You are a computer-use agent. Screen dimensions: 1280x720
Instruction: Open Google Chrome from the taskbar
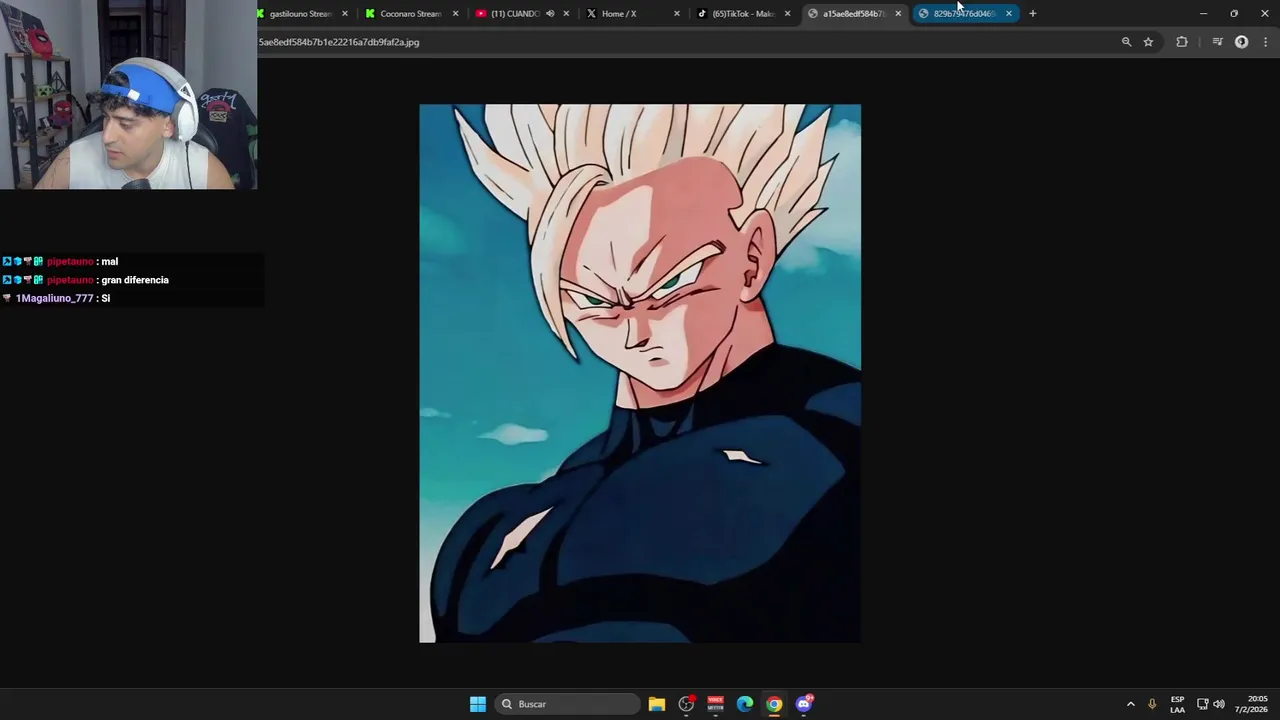[774, 704]
